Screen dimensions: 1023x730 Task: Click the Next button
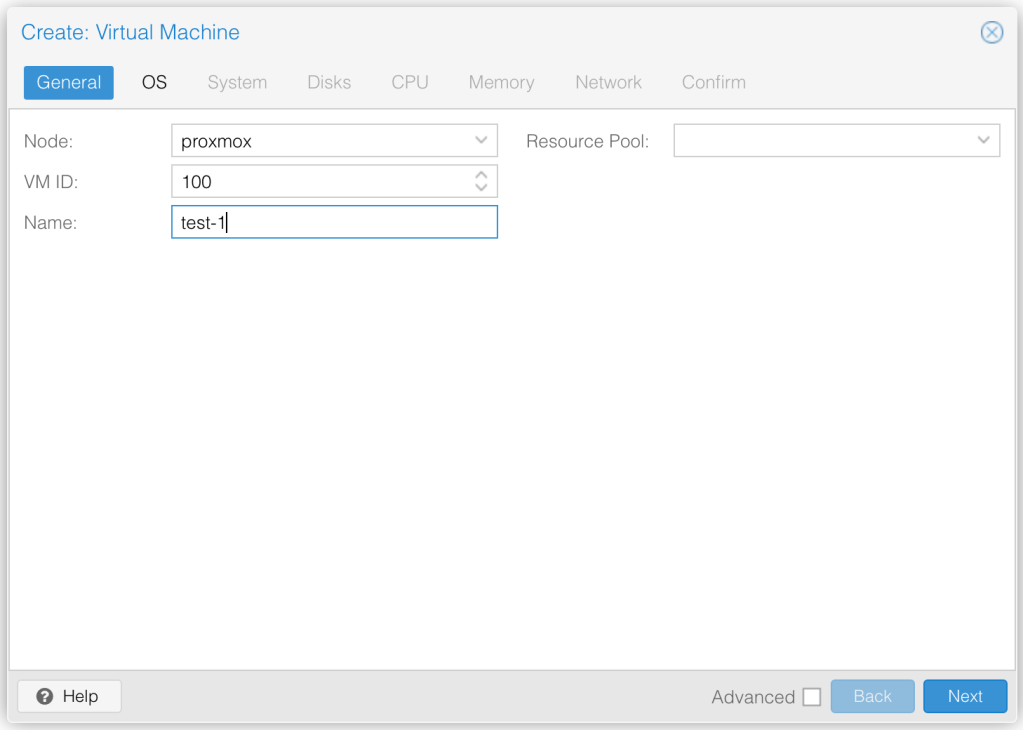pyautogui.click(x=964, y=697)
